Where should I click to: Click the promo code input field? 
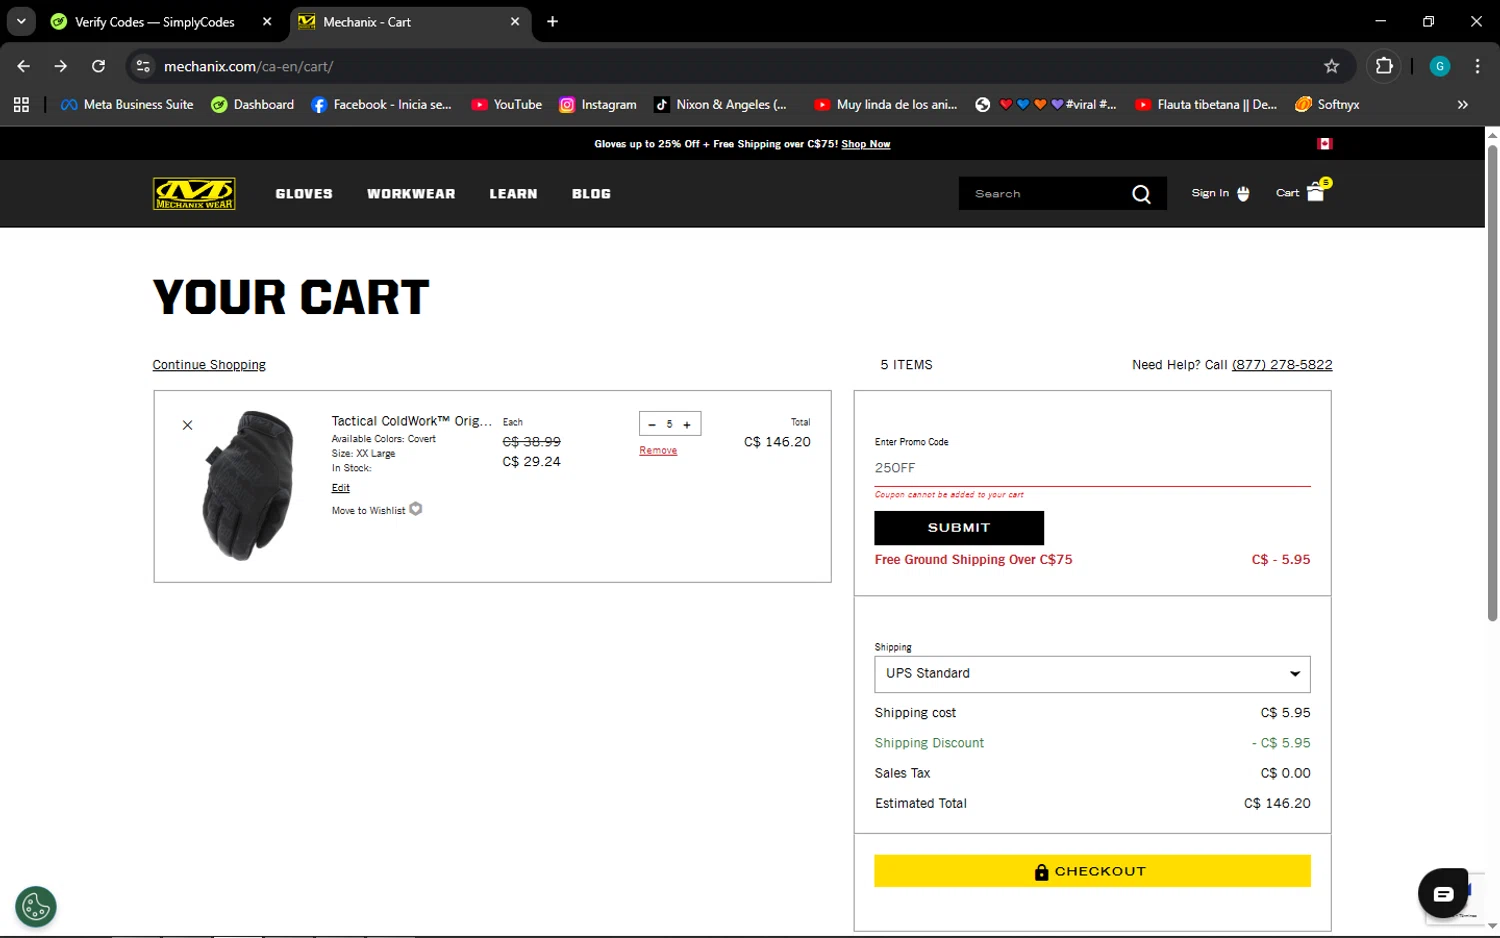(1092, 468)
